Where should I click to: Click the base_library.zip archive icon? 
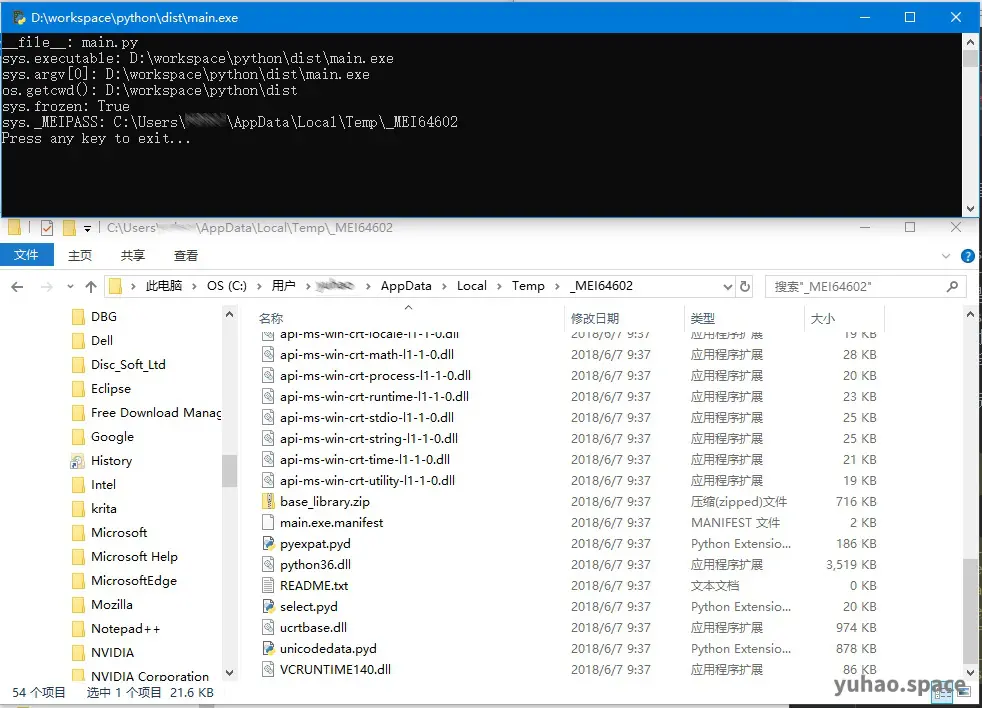pyautogui.click(x=268, y=501)
